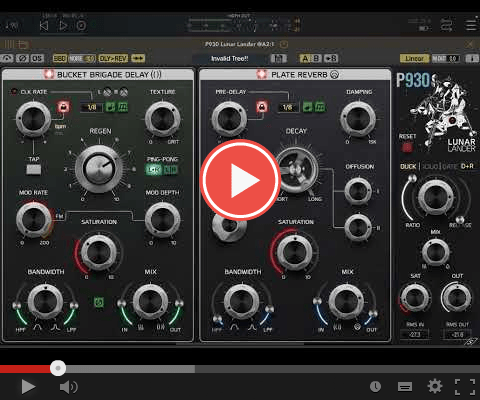The width and height of the screenshot is (480, 400).
Task: Click the save preset floppy icon
Action: (x=278, y=59)
